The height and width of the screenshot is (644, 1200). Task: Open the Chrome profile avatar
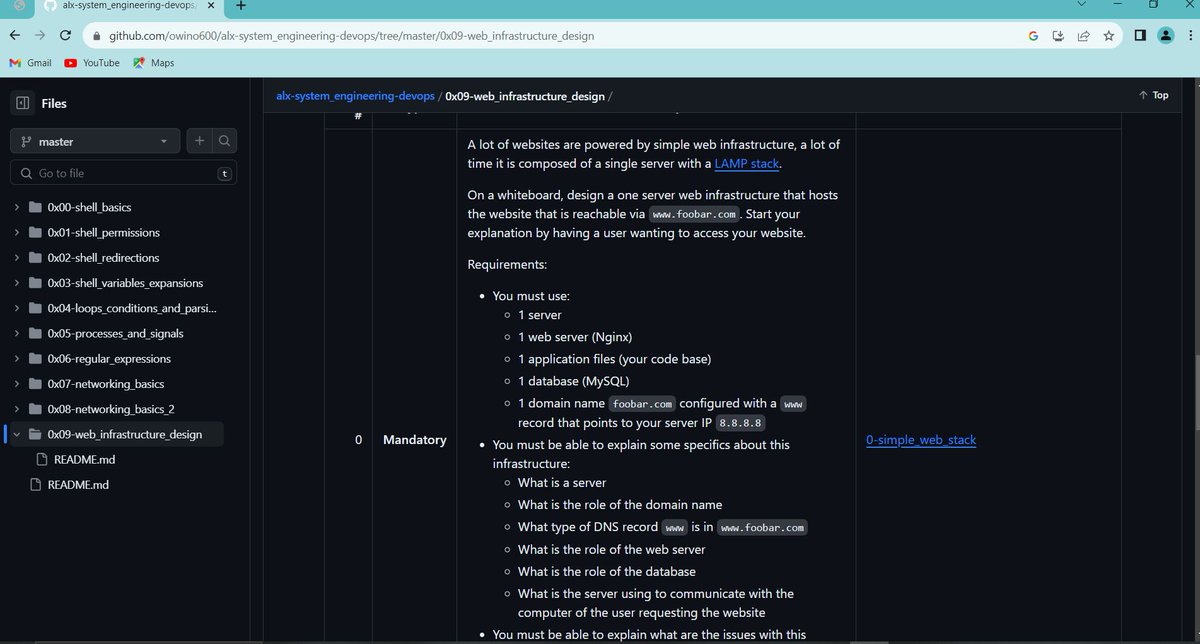tap(1165, 35)
